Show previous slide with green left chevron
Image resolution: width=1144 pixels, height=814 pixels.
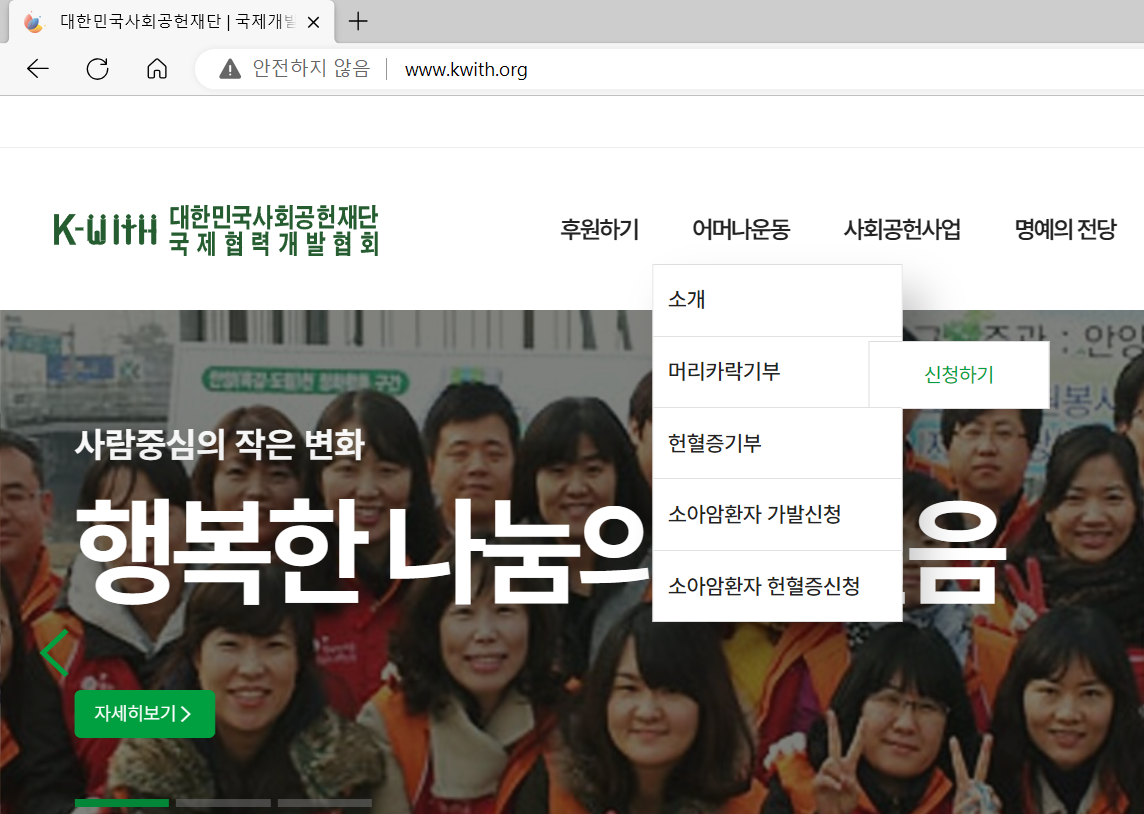(x=55, y=653)
